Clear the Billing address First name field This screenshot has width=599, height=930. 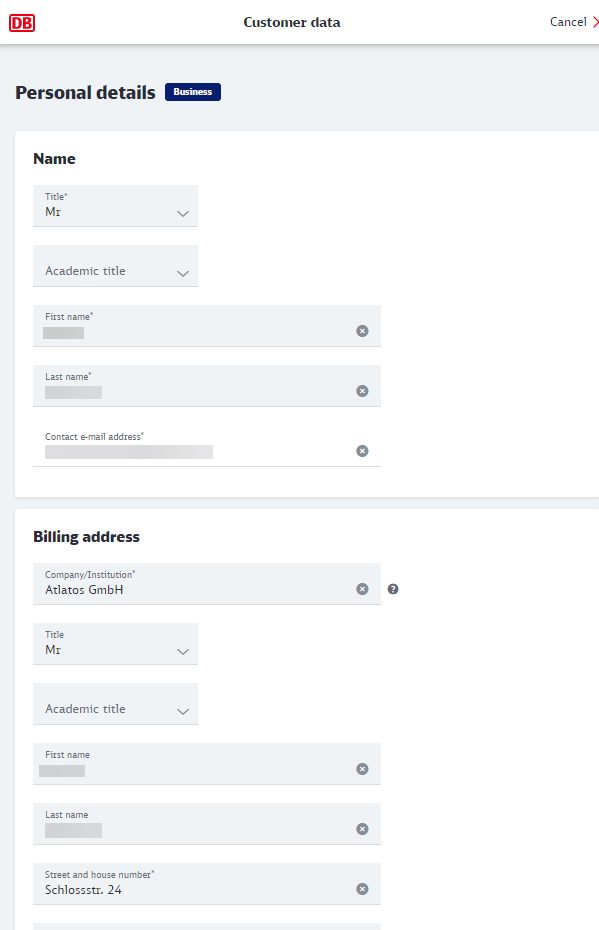click(x=362, y=769)
